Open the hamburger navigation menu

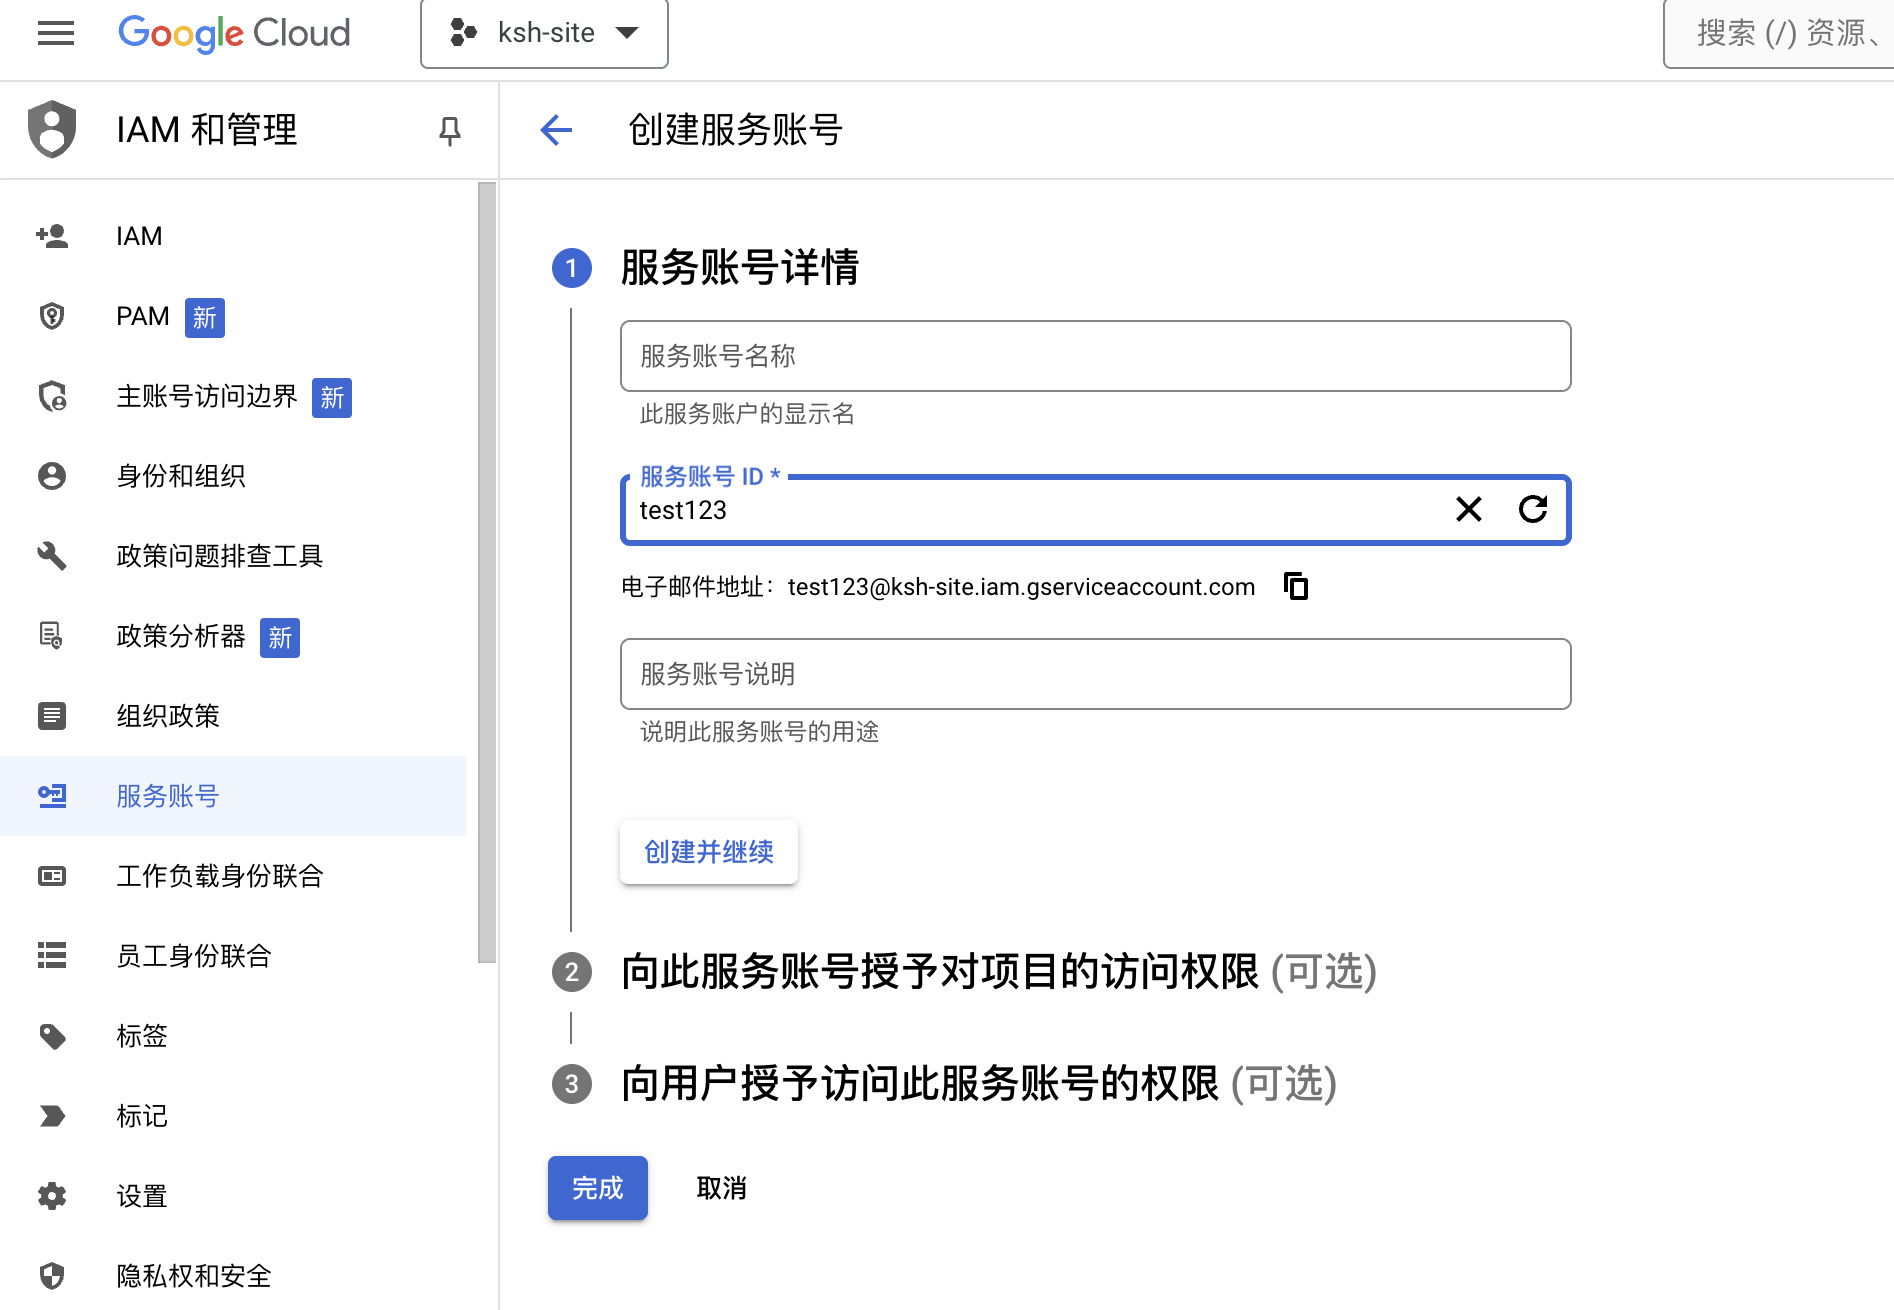point(56,33)
